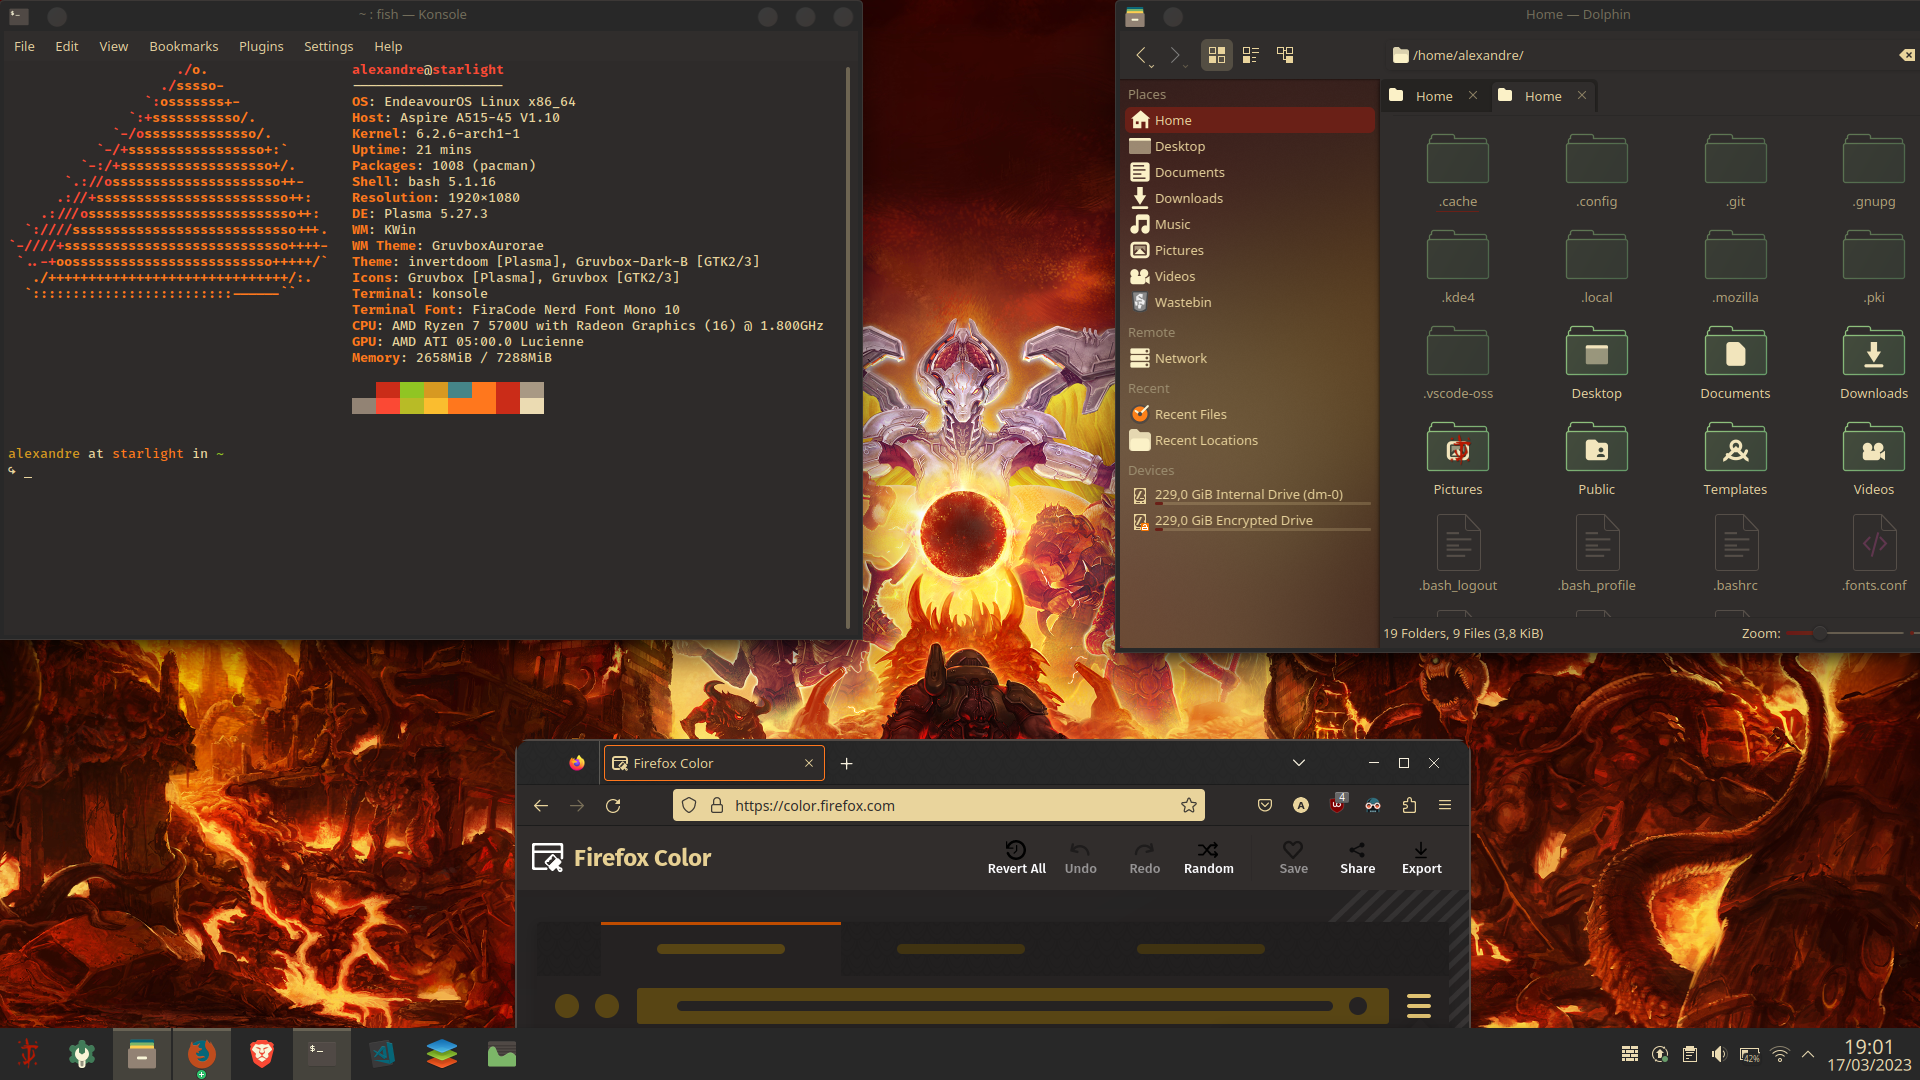Expand the Firefox list all tabs dropdown

tap(1298, 763)
